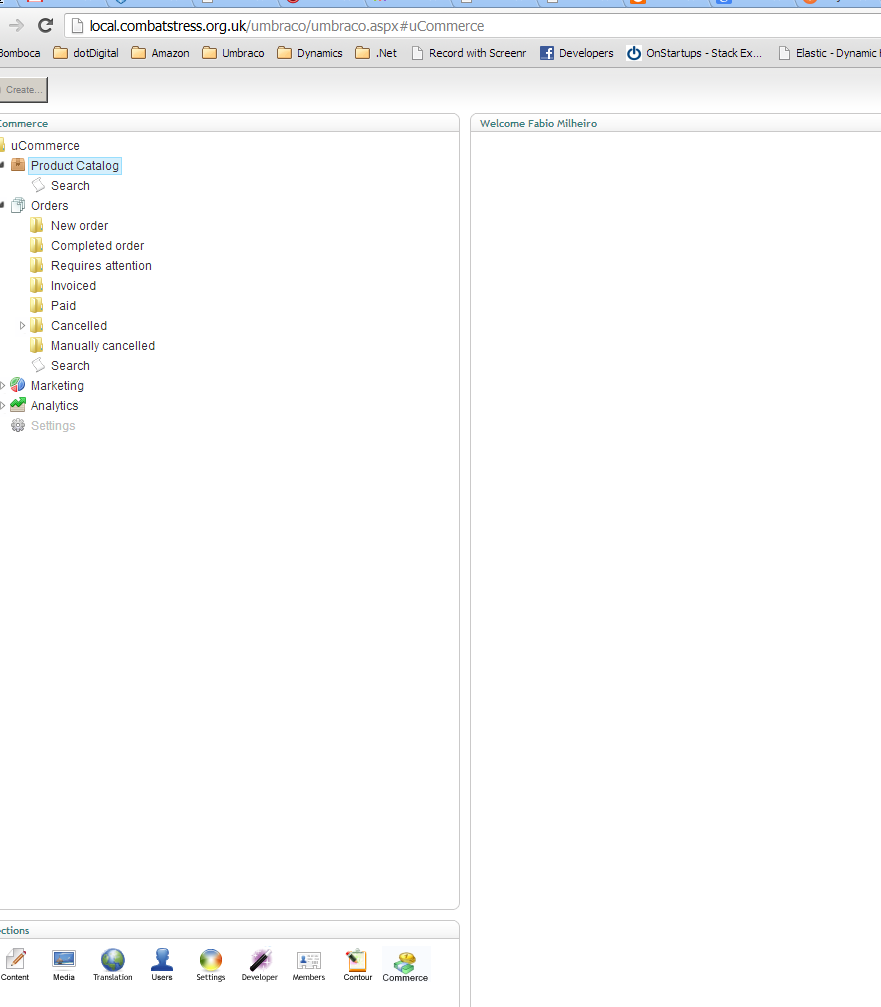881x1007 pixels.
Task: Open the Paid orders list
Action: [x=64, y=305]
